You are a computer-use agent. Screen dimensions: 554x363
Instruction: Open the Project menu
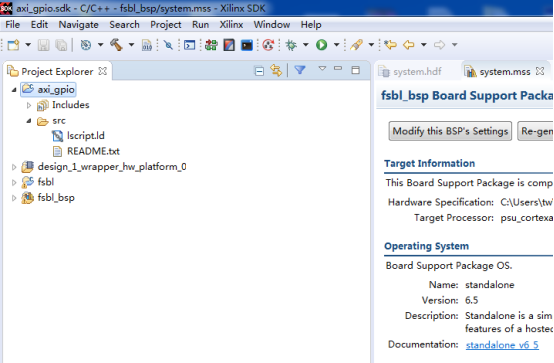pos(166,25)
